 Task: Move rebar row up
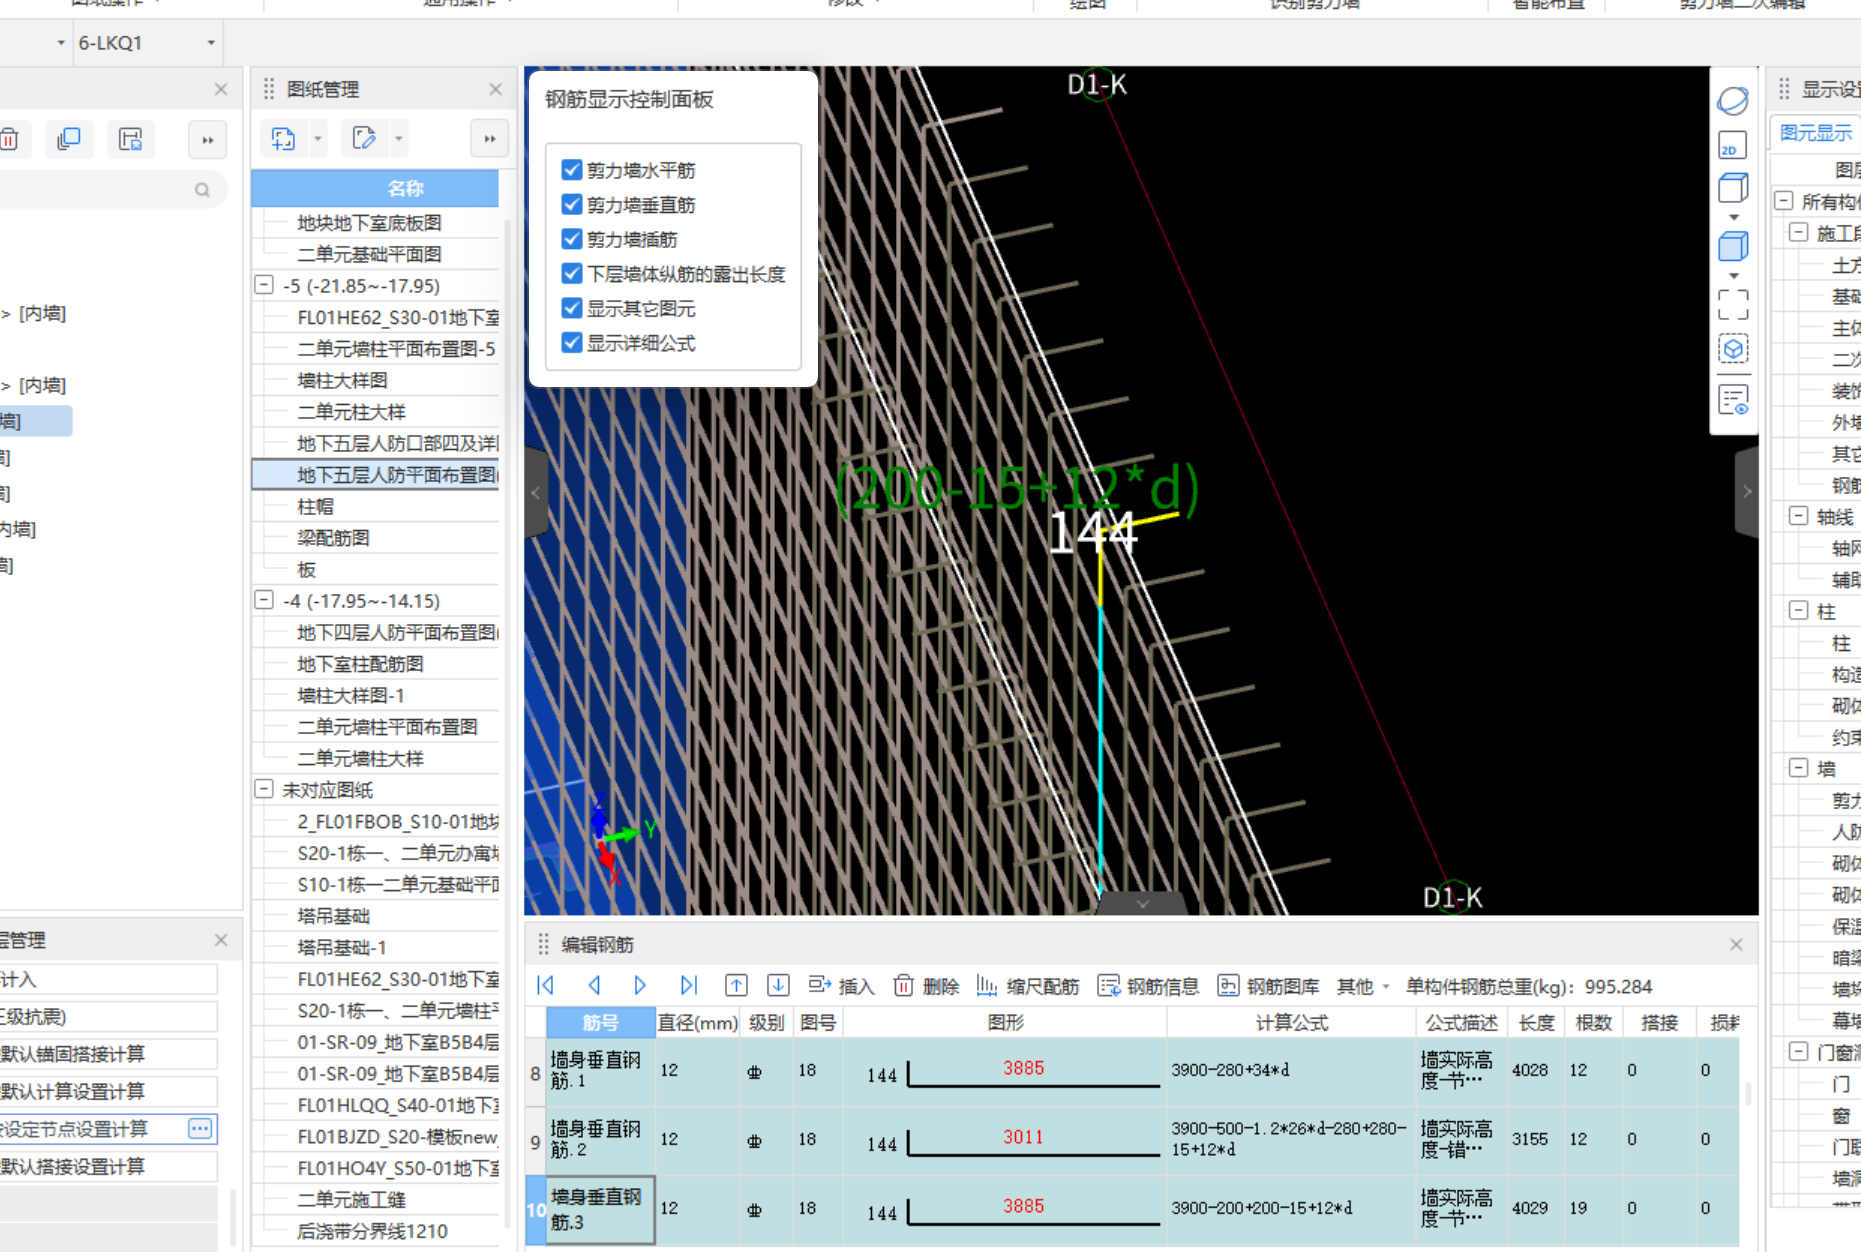(736, 986)
